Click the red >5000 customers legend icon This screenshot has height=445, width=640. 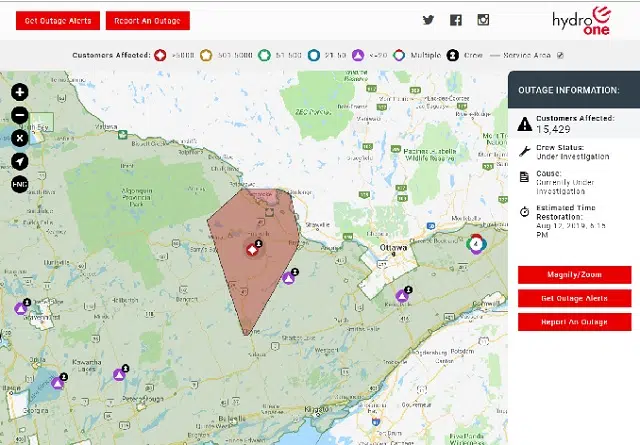pos(160,55)
